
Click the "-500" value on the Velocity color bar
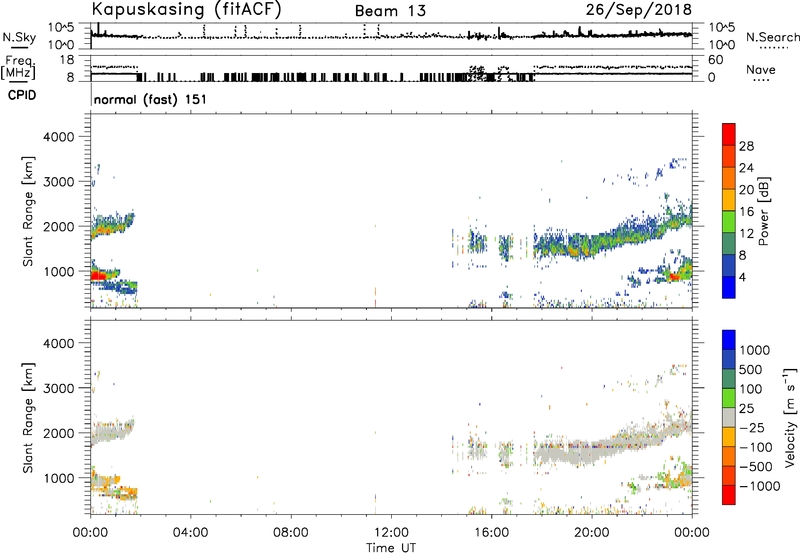(756, 466)
